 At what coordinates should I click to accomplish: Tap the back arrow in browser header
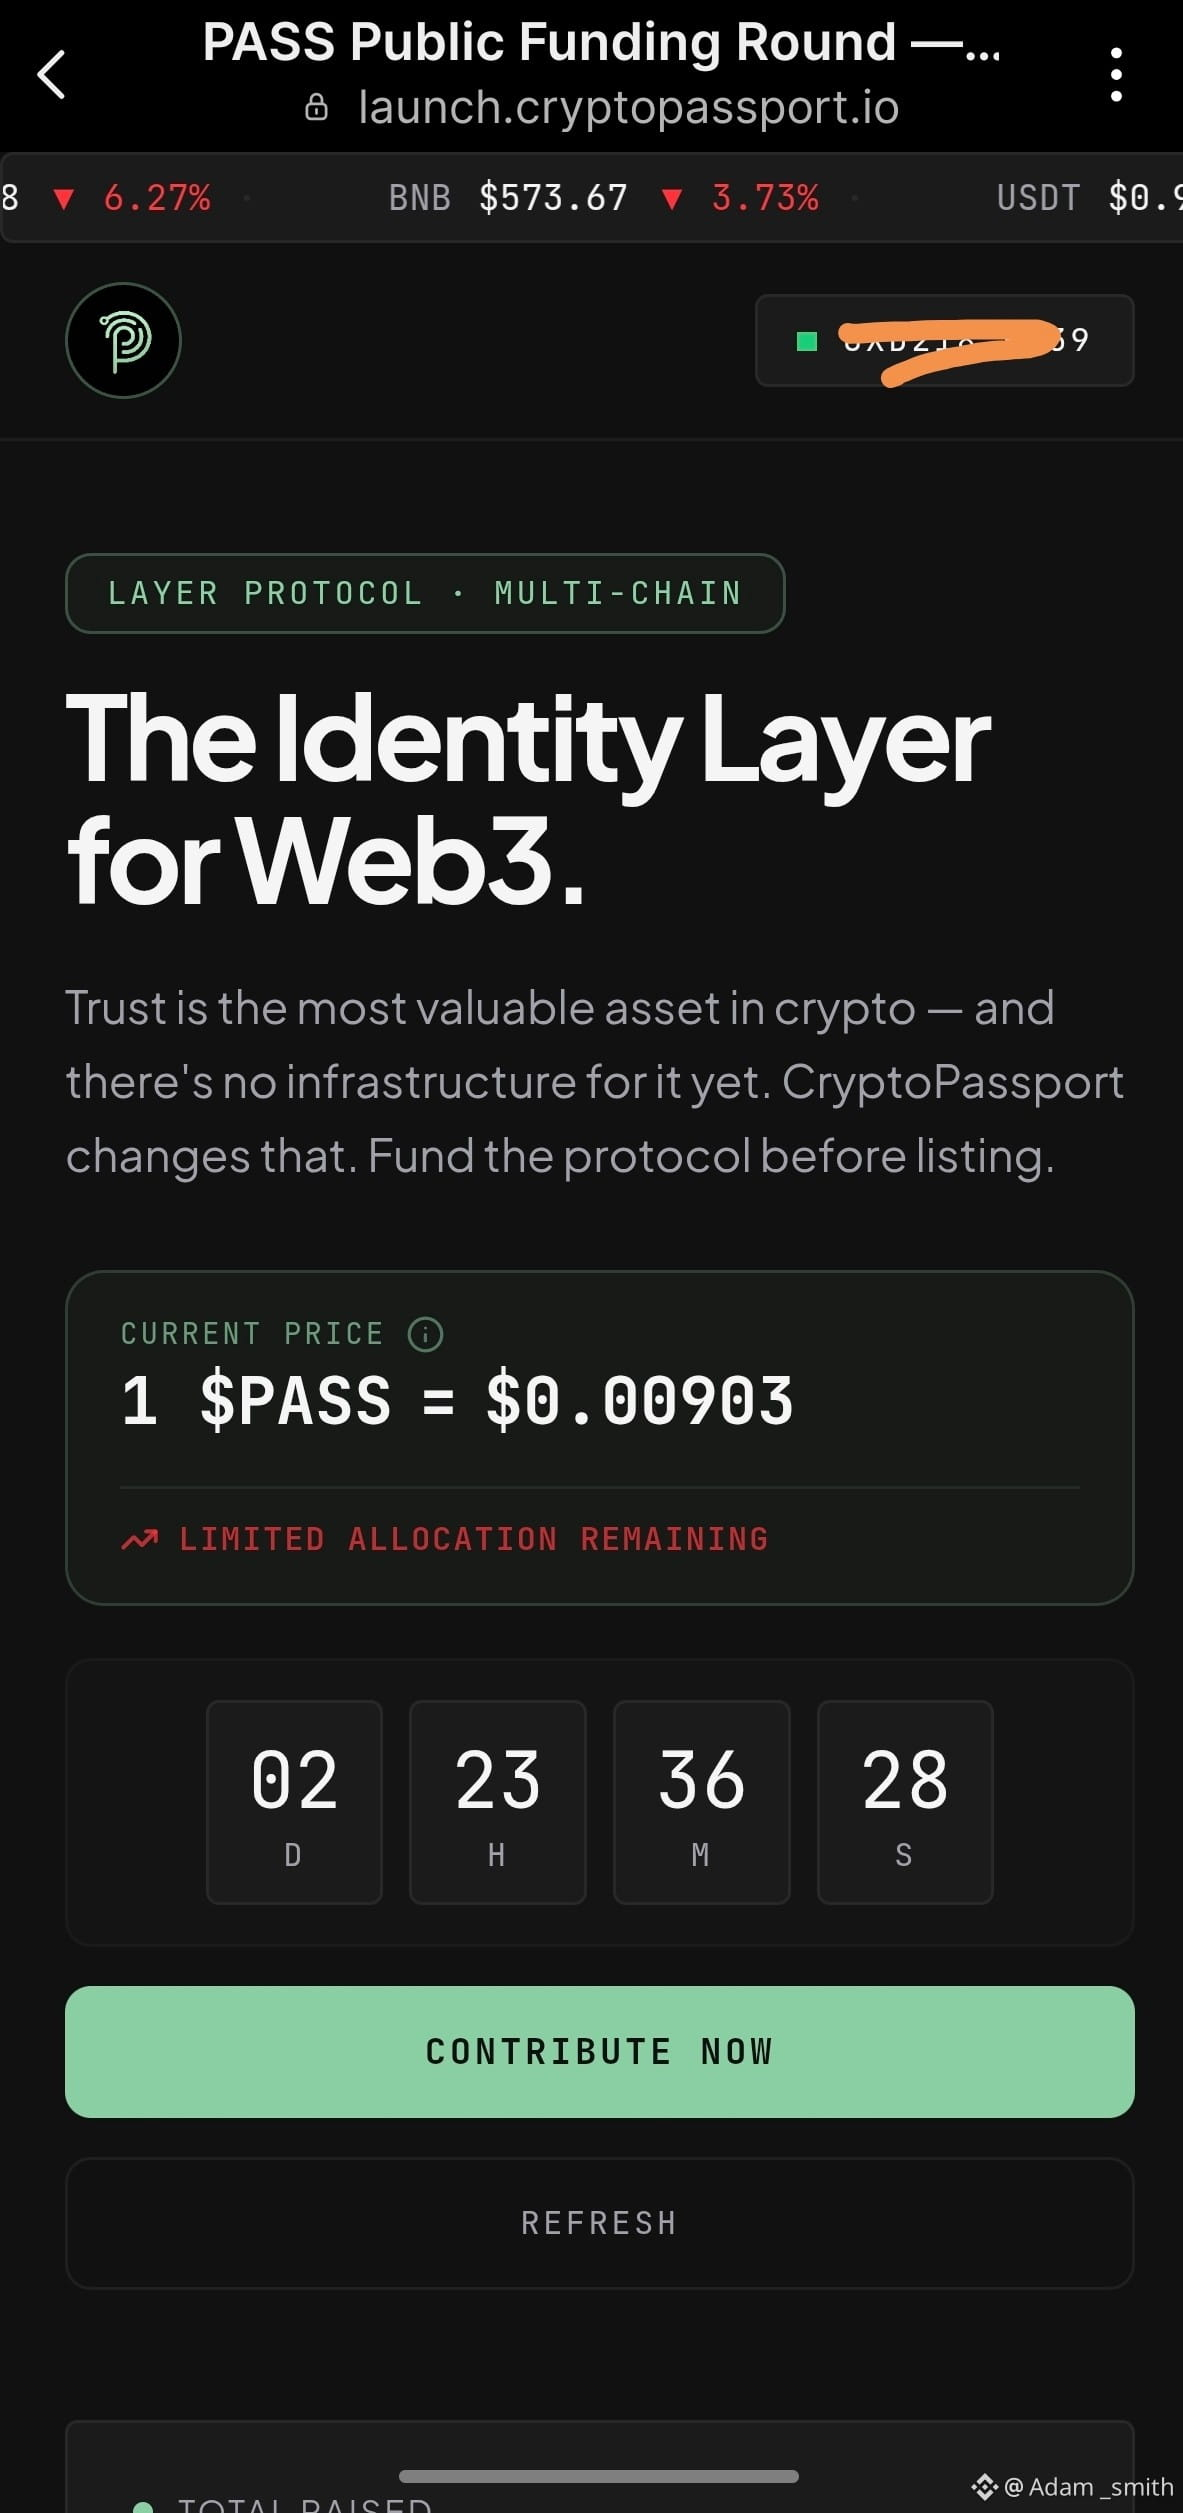tap(51, 75)
